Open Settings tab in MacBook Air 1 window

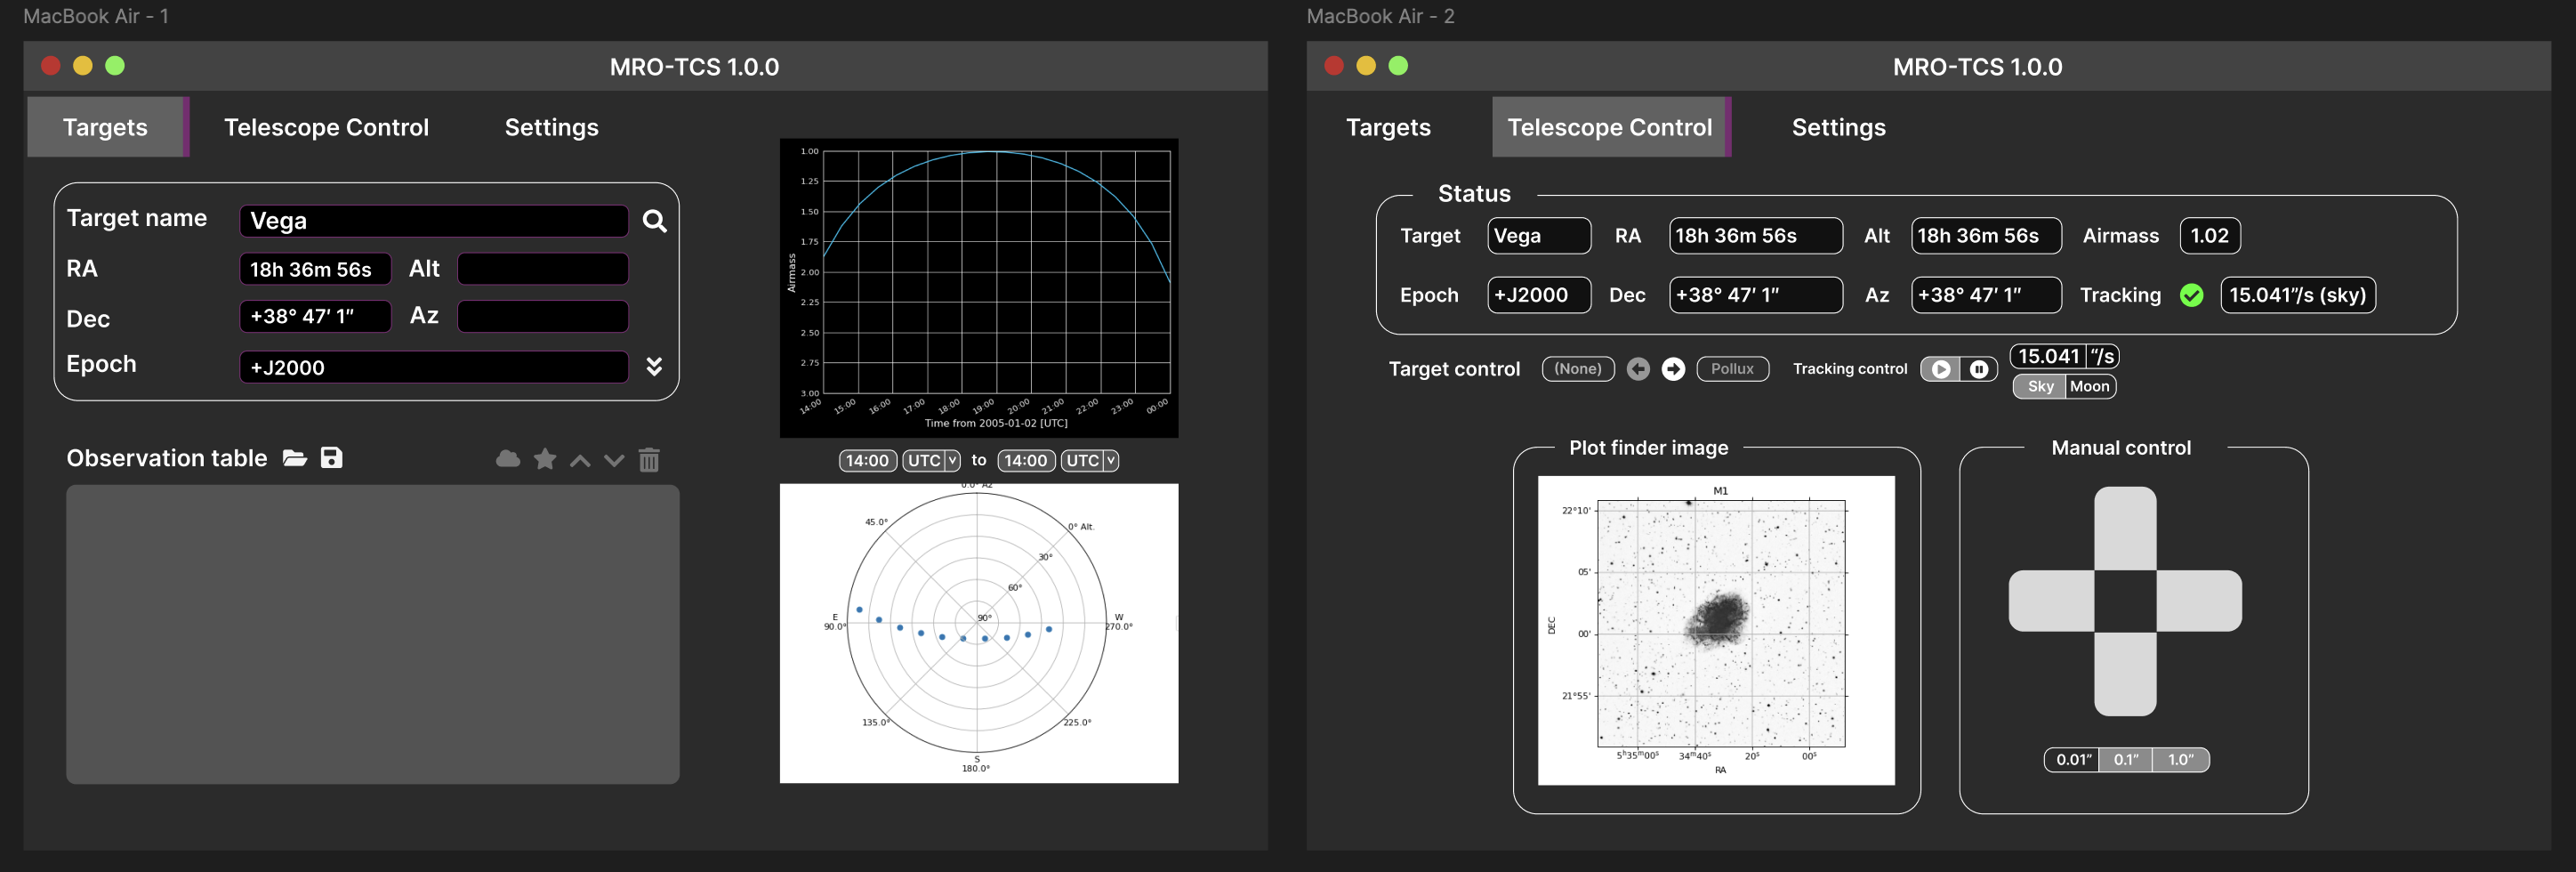[551, 127]
